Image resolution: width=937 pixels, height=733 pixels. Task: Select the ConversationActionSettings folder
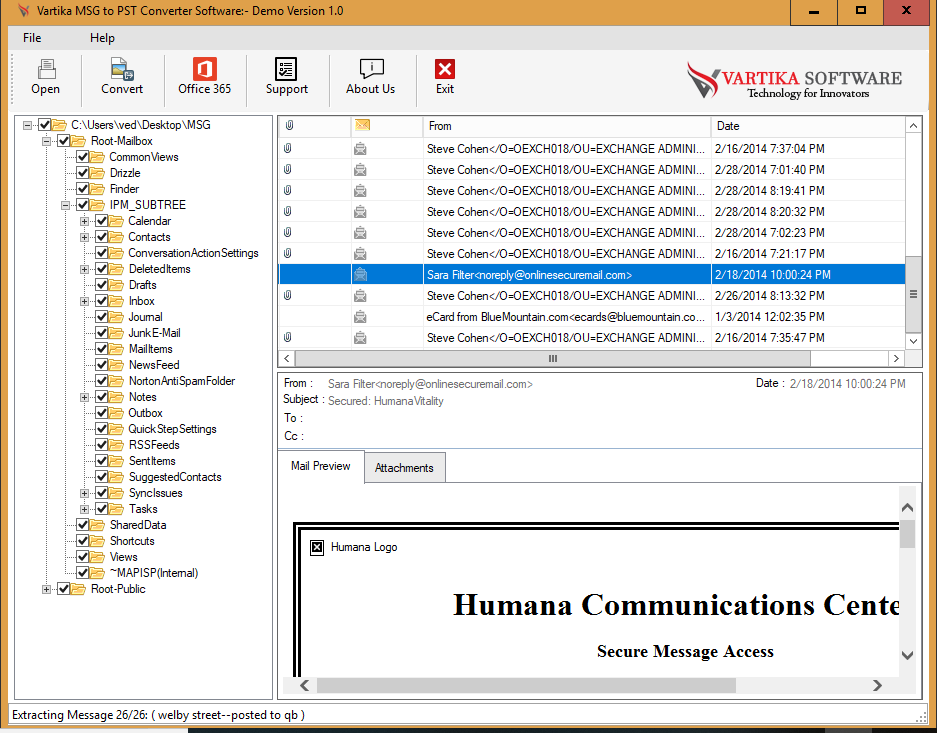click(x=193, y=253)
